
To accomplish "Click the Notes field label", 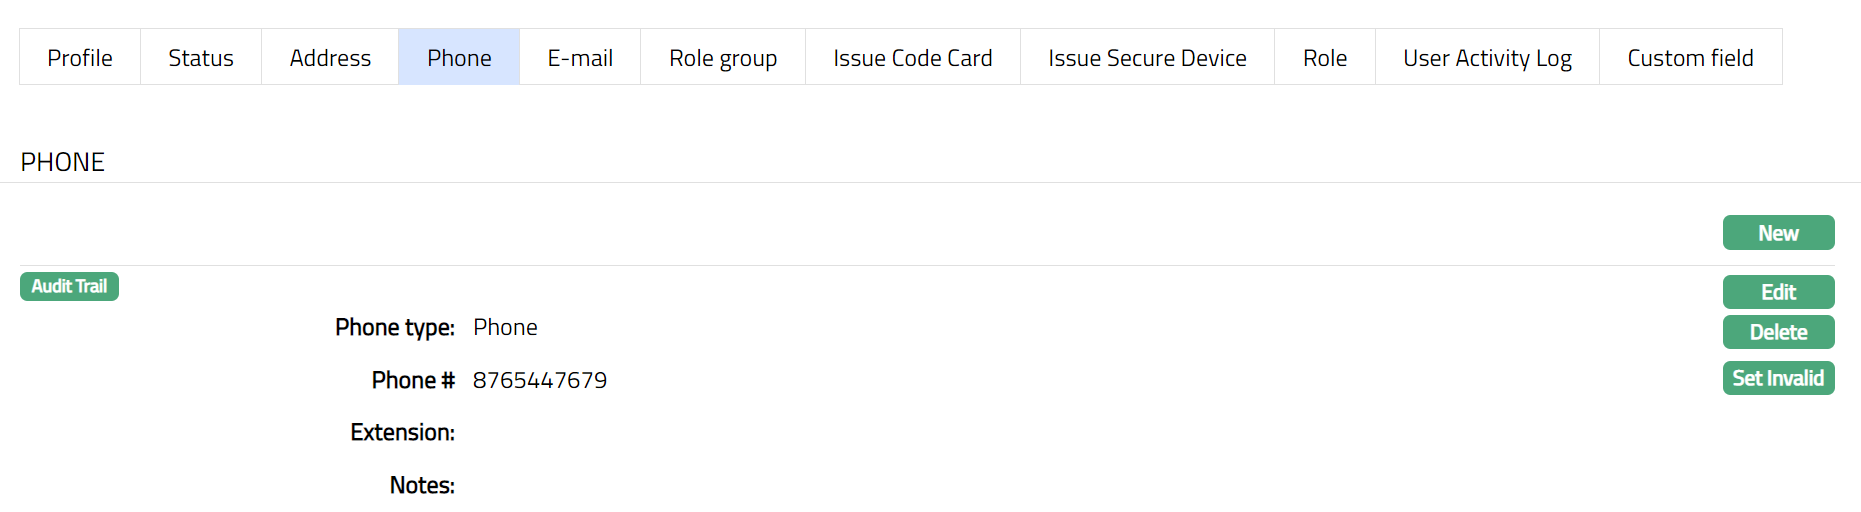I will [422, 486].
